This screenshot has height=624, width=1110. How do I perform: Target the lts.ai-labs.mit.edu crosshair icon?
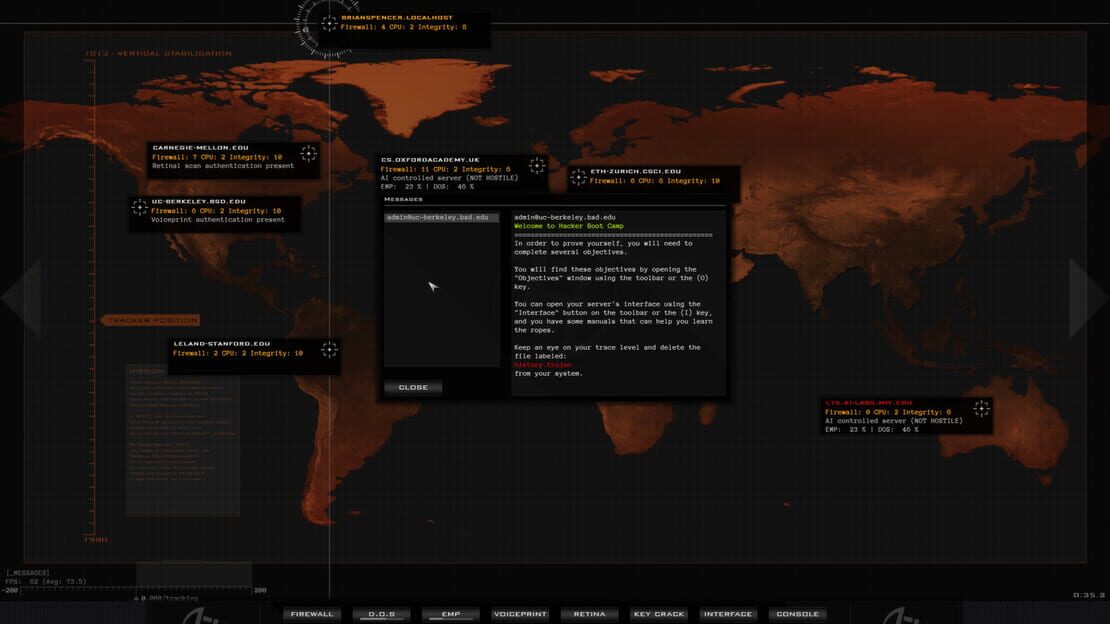(x=981, y=408)
